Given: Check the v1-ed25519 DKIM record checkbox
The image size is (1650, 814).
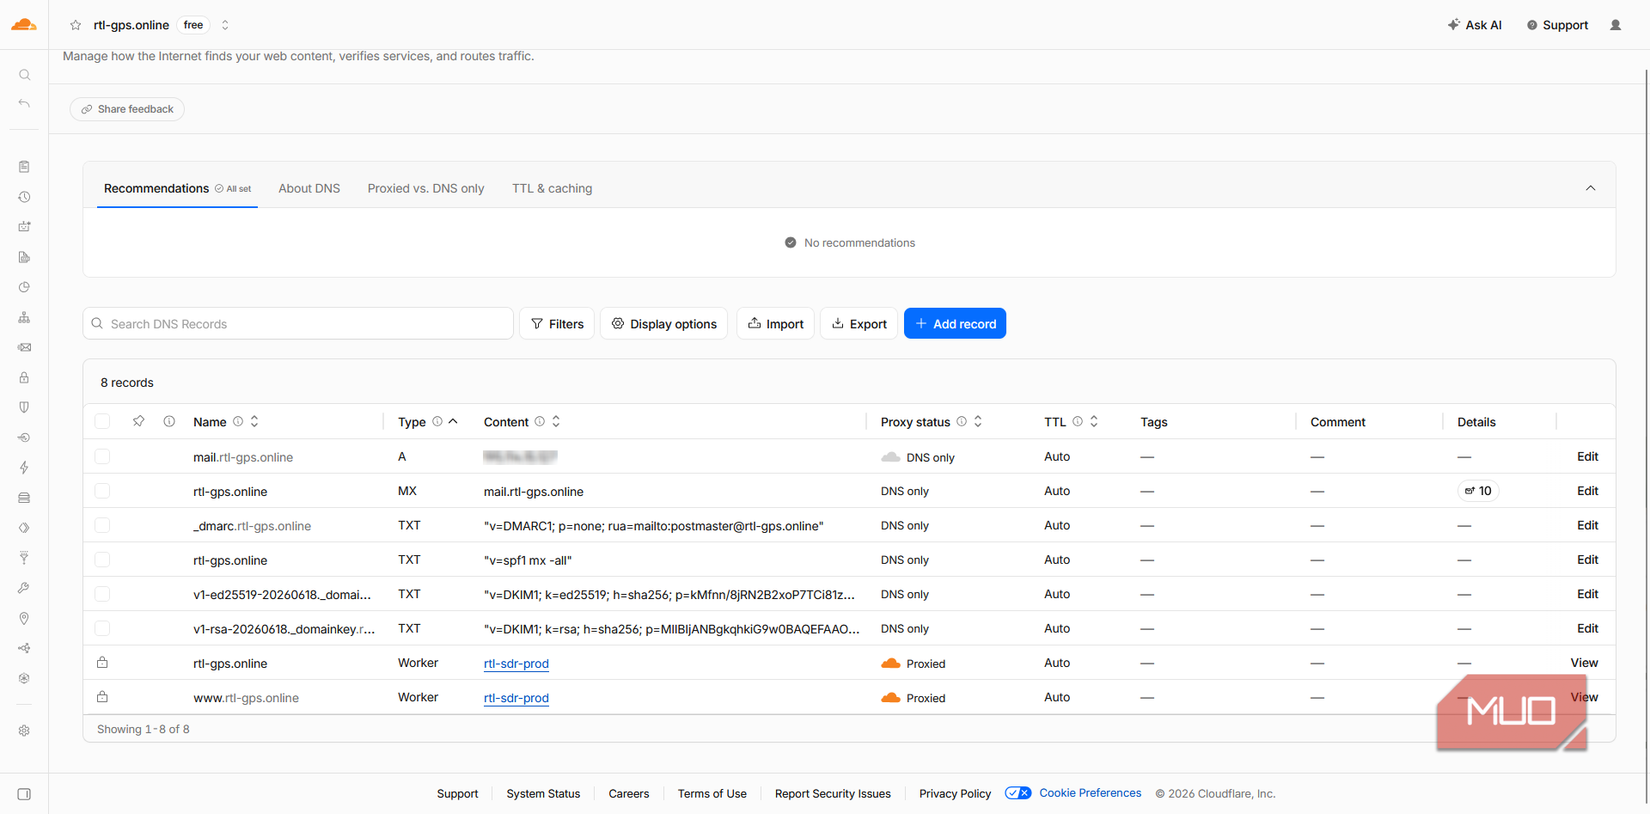Looking at the screenshot, I should [102, 594].
